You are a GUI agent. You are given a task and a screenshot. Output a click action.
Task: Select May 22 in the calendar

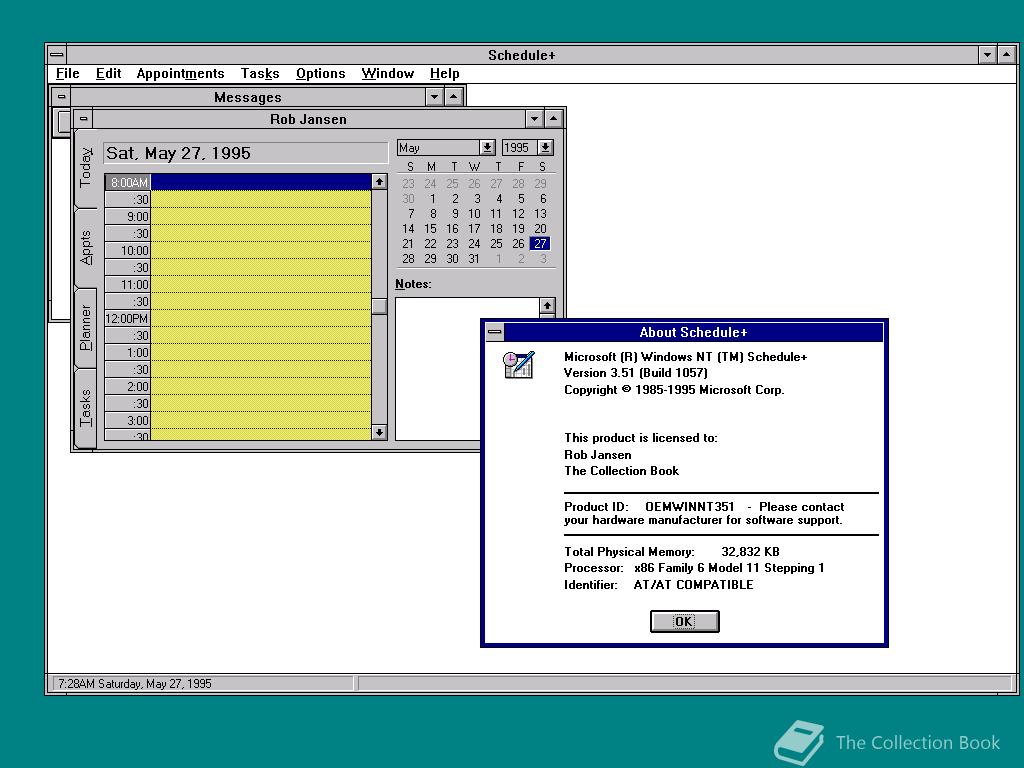pyautogui.click(x=430, y=244)
